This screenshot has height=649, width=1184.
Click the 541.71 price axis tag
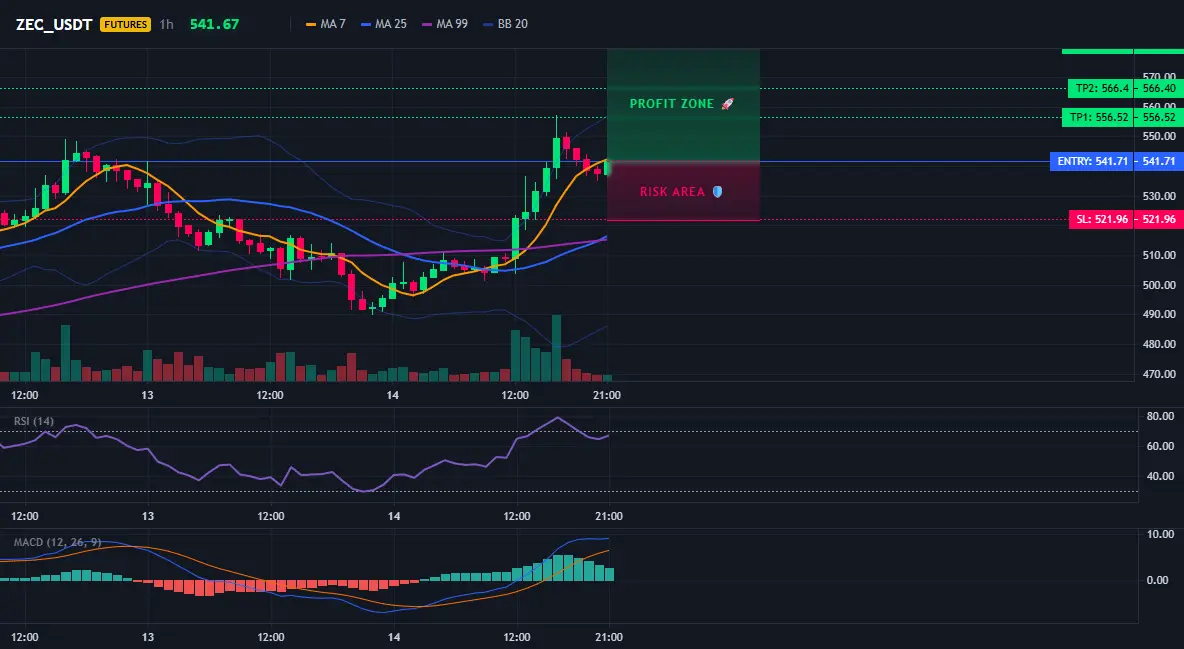(x=1159, y=162)
